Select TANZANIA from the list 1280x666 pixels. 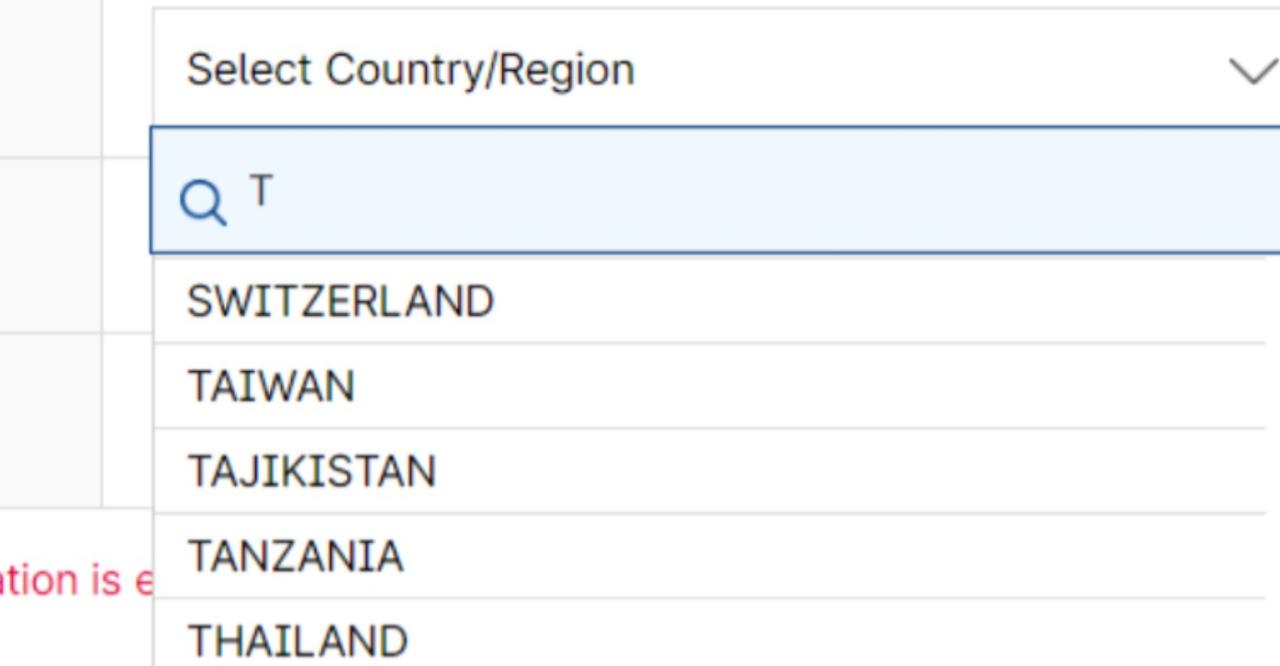tap(295, 556)
